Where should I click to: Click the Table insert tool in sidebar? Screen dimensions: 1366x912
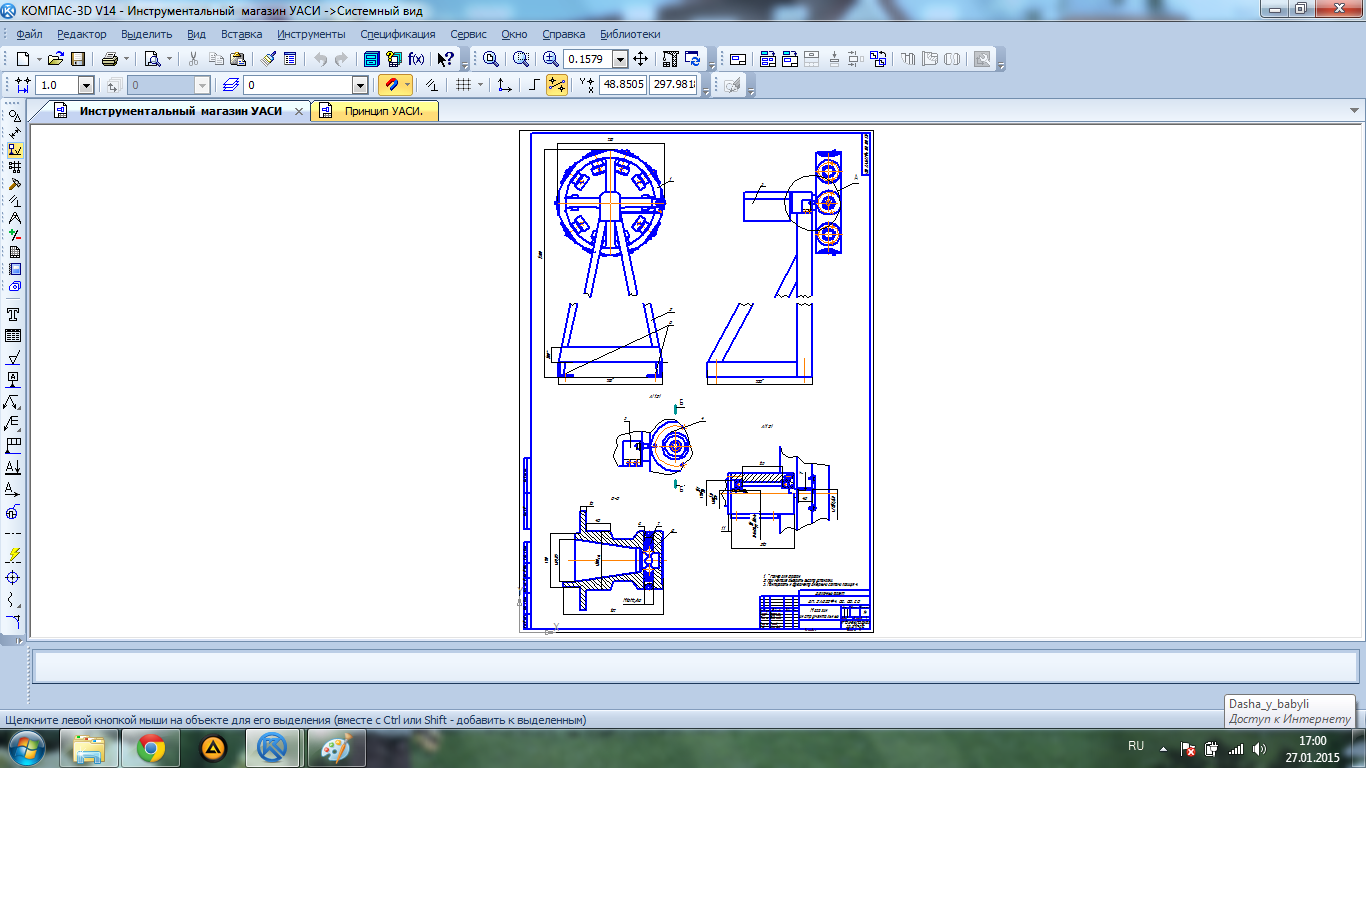coord(14,336)
